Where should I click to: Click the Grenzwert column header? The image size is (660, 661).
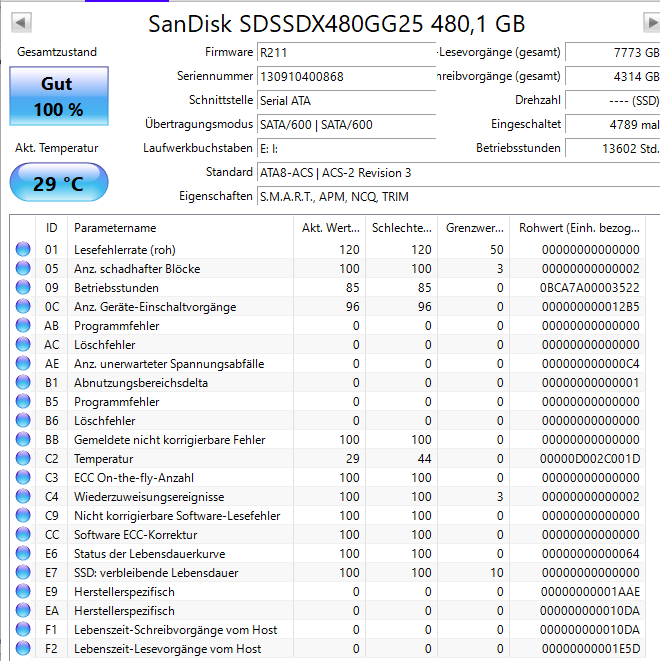click(x=474, y=227)
